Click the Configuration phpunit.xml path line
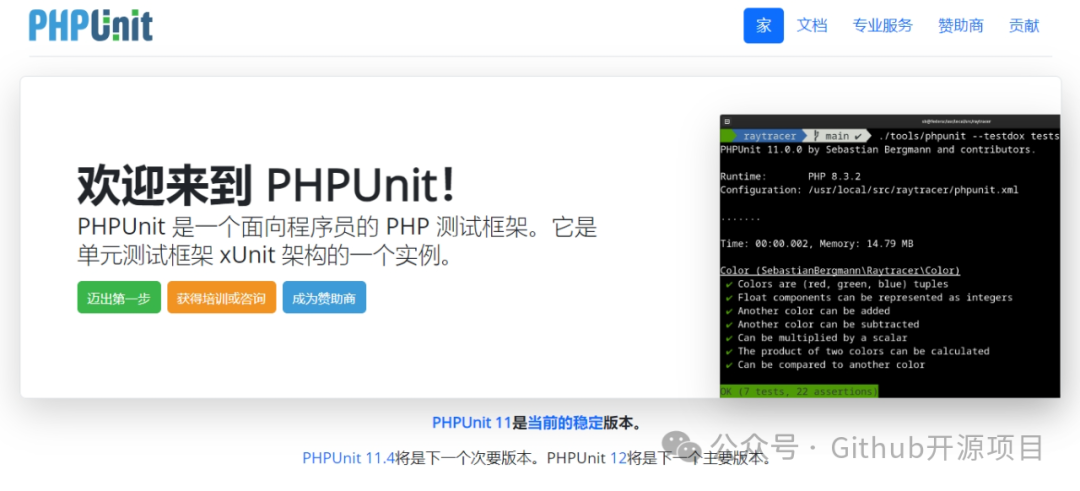The width and height of the screenshot is (1080, 491). click(869, 189)
